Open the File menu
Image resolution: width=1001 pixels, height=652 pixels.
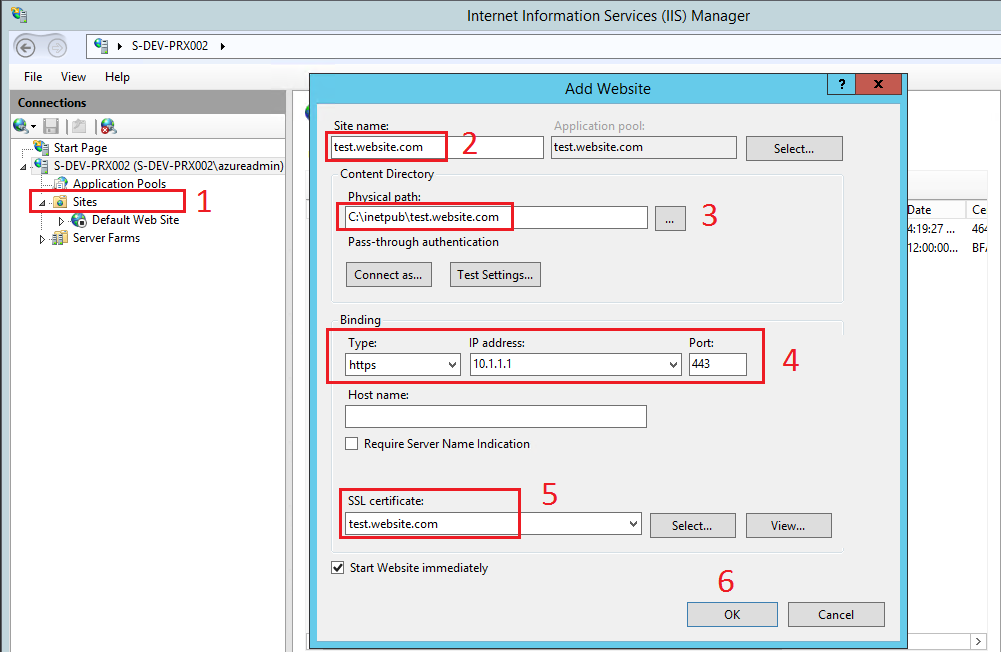(33, 77)
